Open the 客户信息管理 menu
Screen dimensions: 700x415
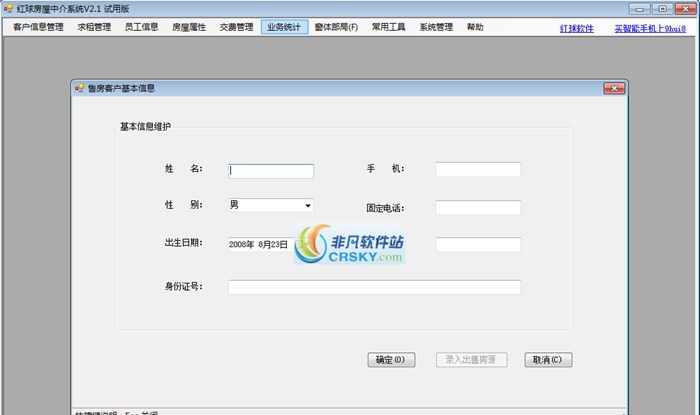tap(38, 27)
